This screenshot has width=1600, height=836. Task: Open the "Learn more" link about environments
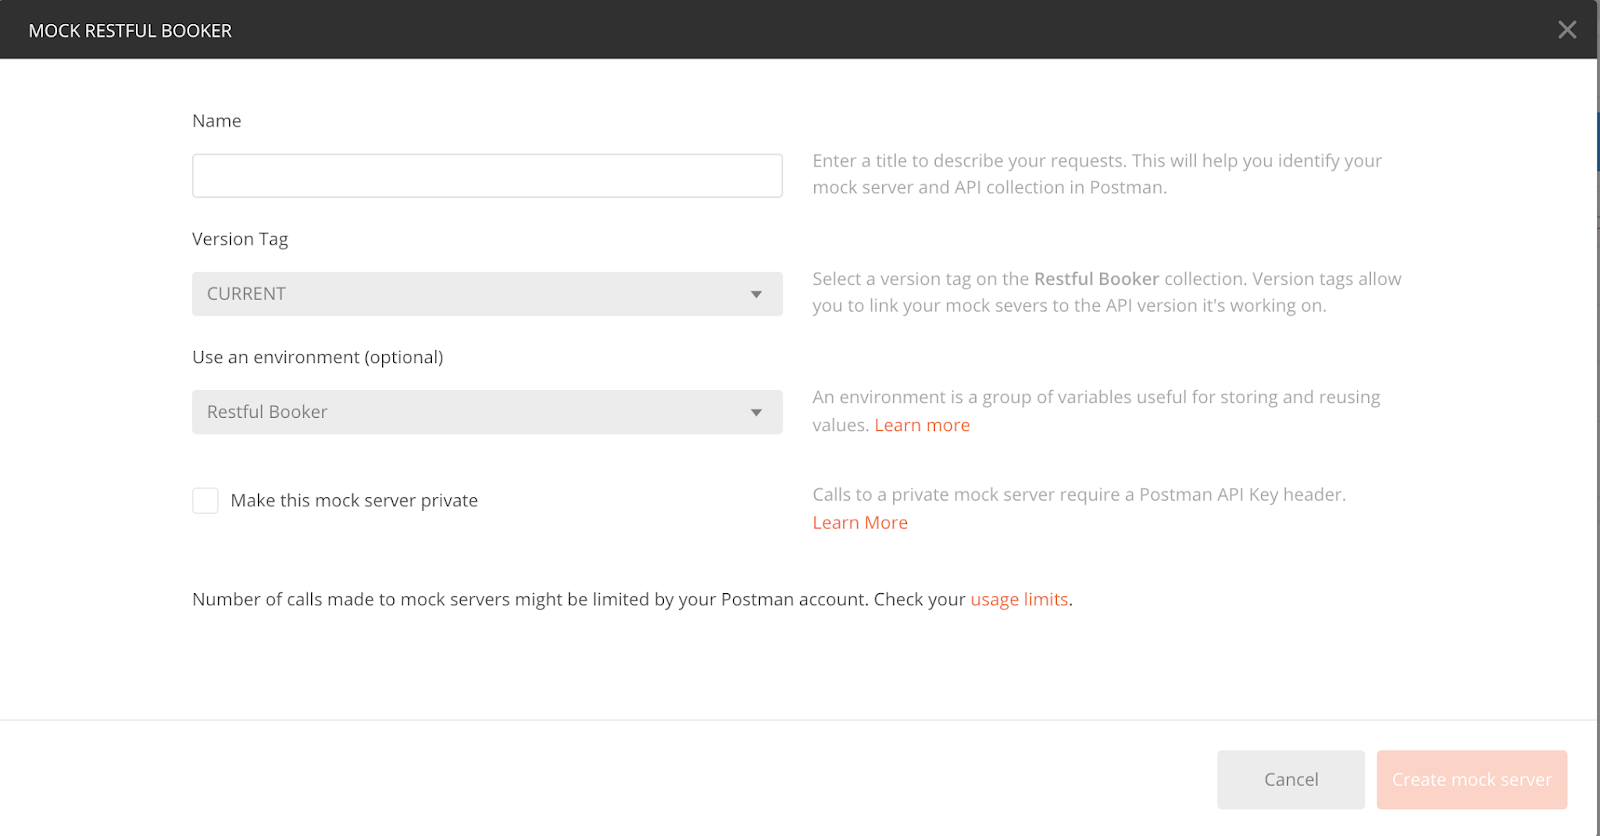tap(922, 425)
